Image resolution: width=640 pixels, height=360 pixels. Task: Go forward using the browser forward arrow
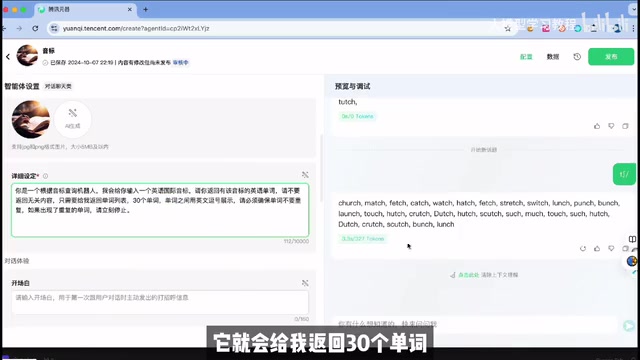point(19,29)
